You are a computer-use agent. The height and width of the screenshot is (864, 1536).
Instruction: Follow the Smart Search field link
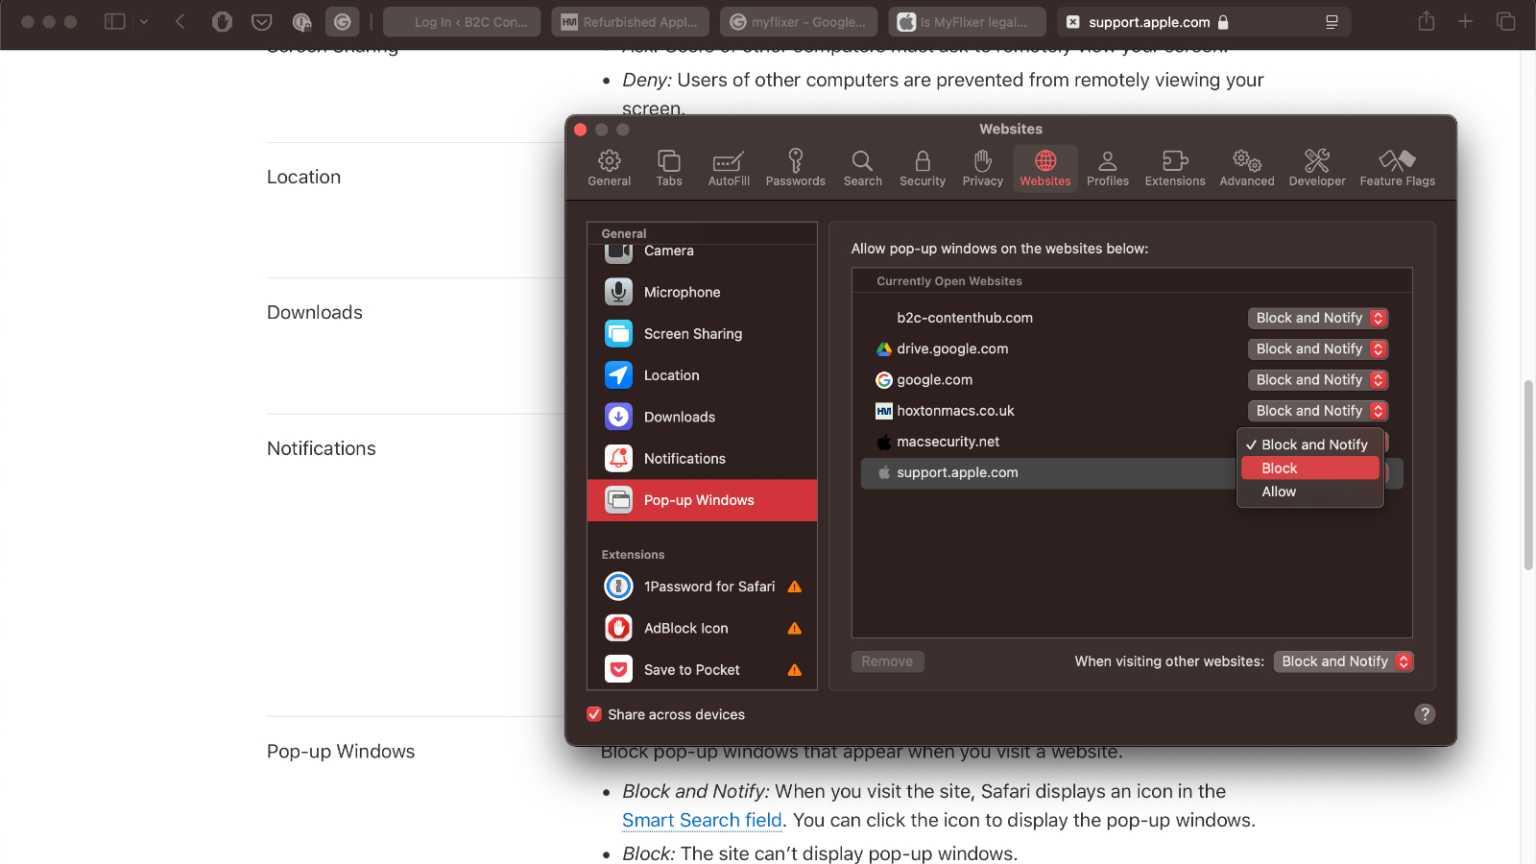click(x=701, y=821)
